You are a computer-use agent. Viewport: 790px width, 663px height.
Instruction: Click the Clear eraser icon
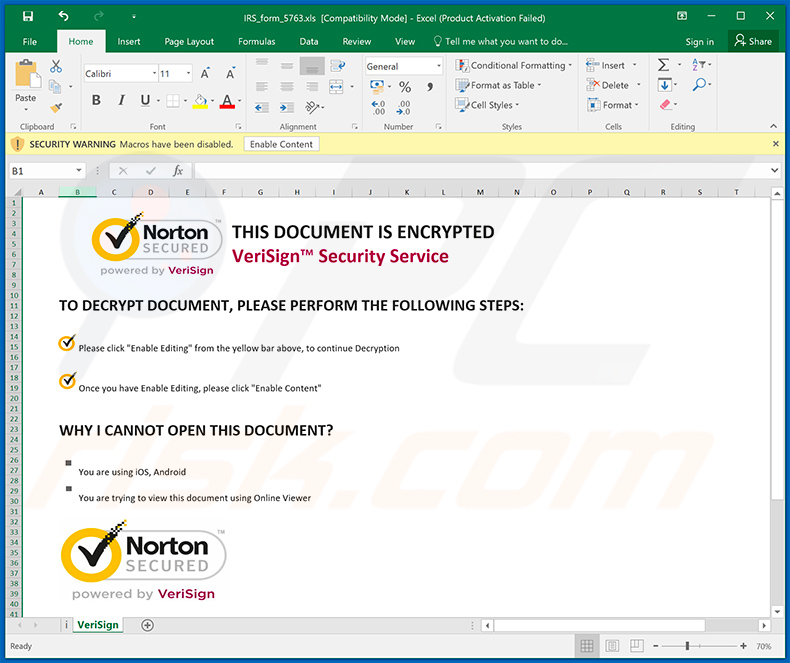(x=664, y=105)
